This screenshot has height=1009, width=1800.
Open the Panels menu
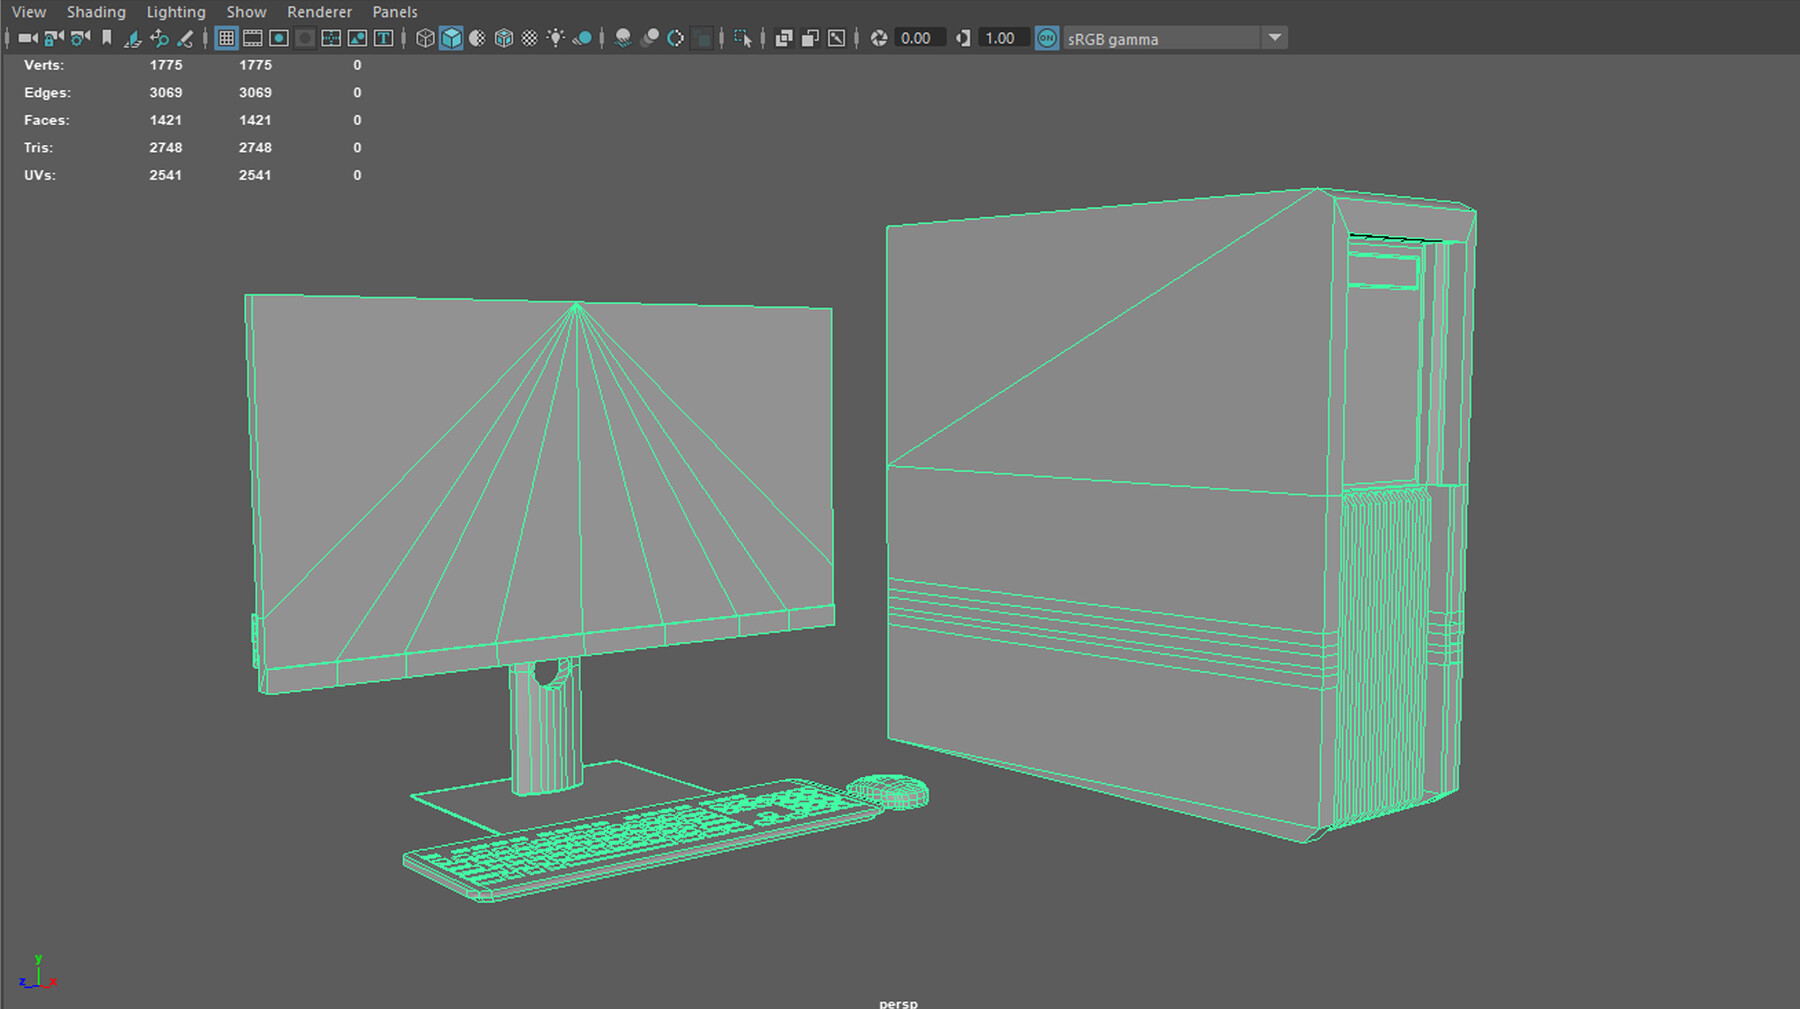click(x=394, y=12)
